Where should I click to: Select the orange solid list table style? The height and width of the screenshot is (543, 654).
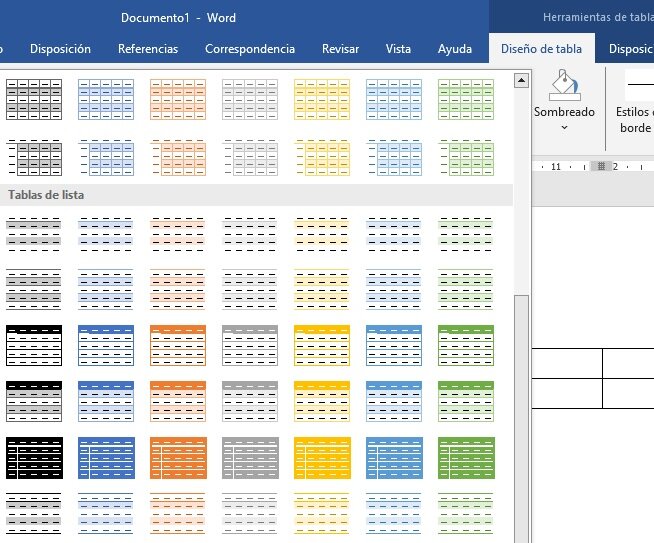(178, 458)
